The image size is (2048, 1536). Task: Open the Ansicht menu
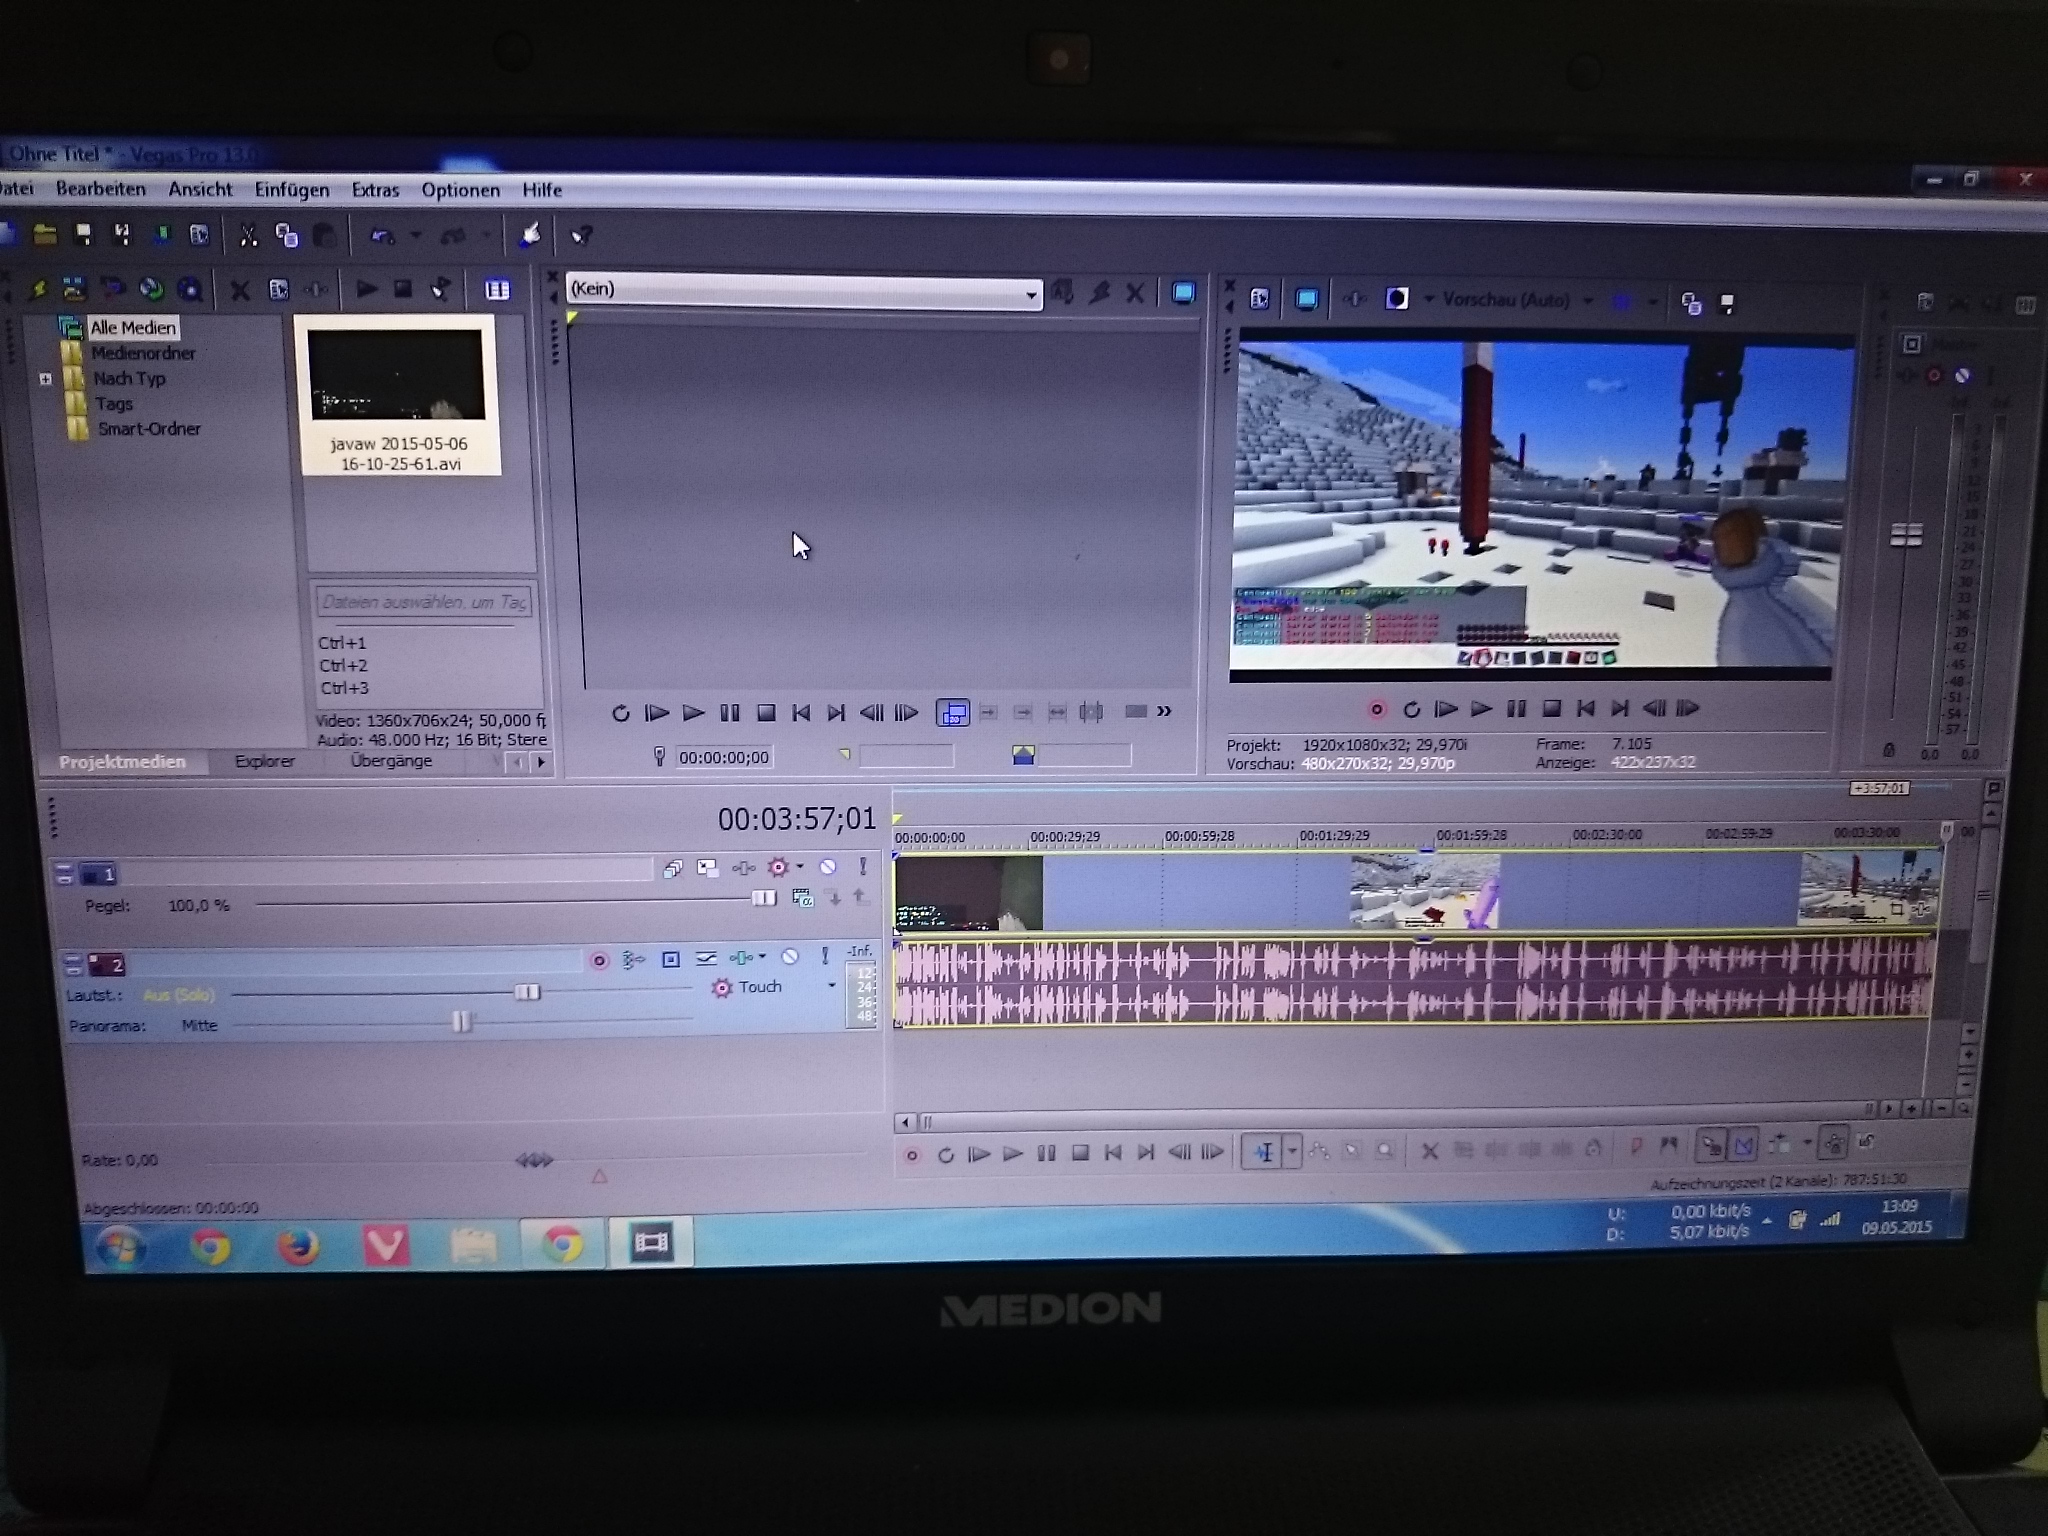(x=200, y=189)
